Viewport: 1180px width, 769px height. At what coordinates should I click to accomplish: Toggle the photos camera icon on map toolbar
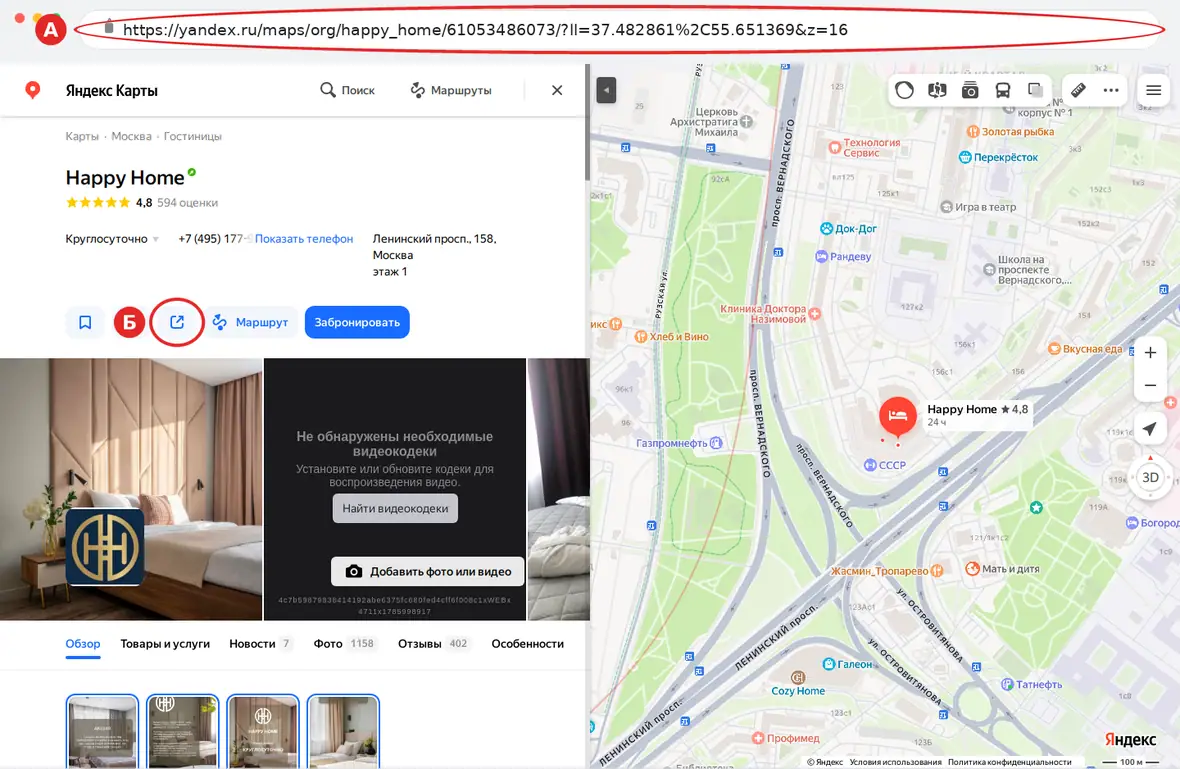tap(970, 90)
